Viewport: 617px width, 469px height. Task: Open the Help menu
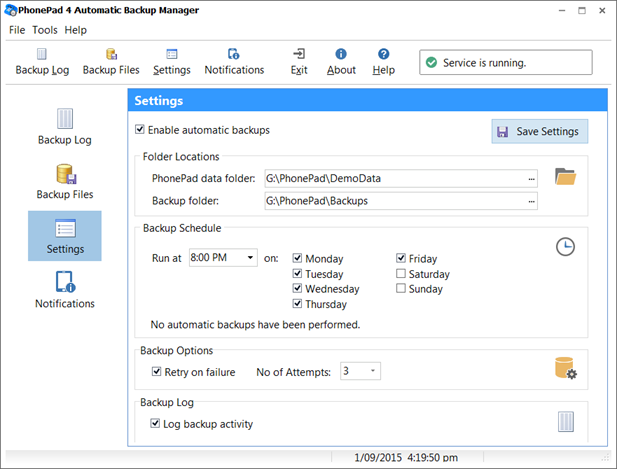pos(76,30)
